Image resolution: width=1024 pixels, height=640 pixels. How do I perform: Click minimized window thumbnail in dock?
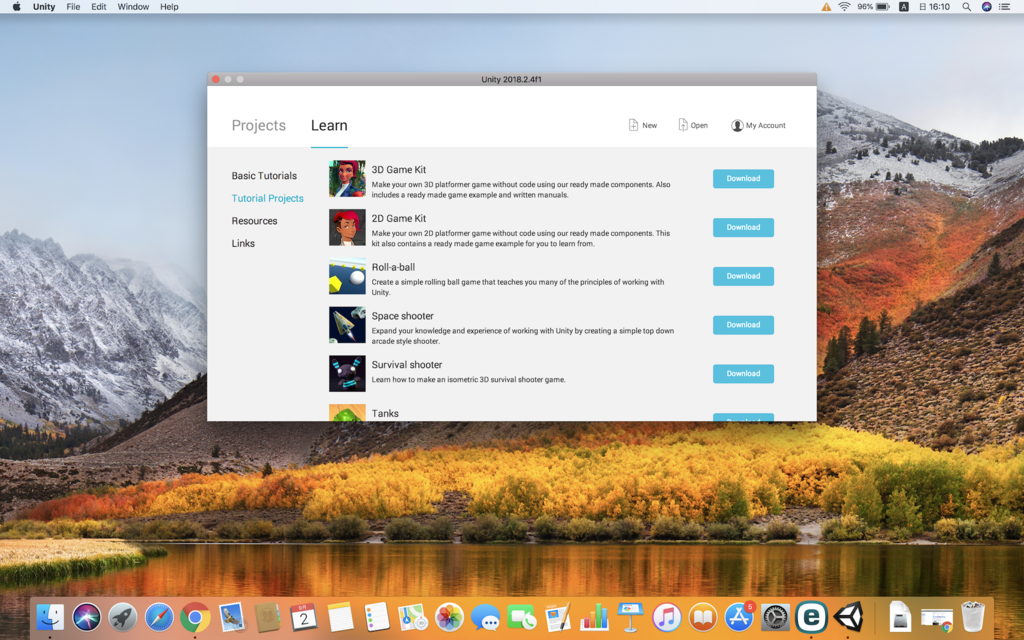tap(936, 618)
